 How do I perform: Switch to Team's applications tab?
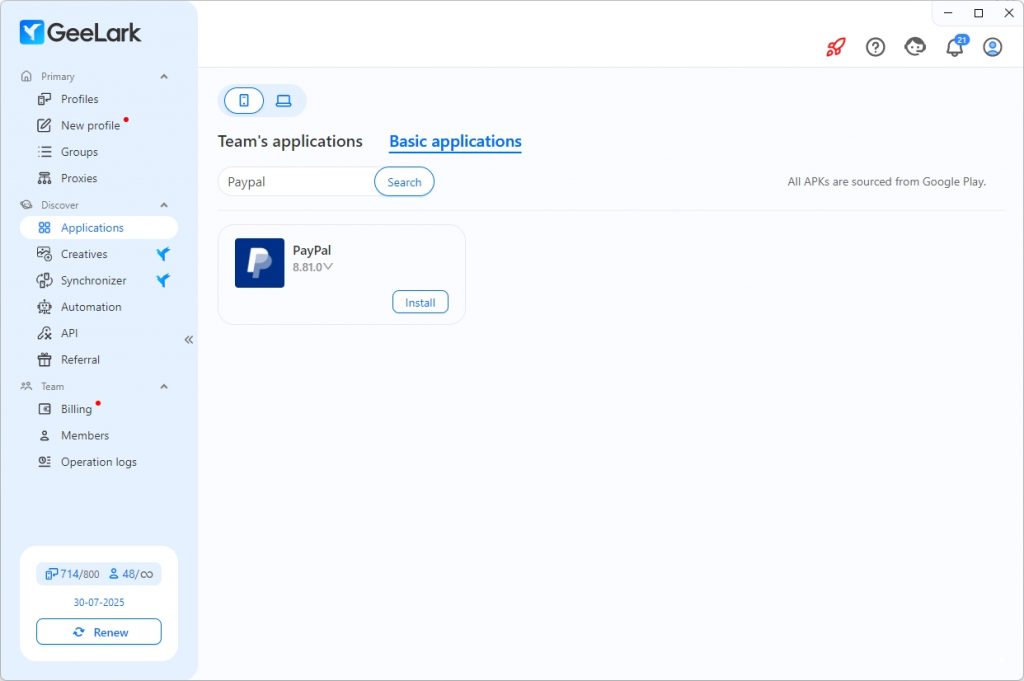click(290, 141)
